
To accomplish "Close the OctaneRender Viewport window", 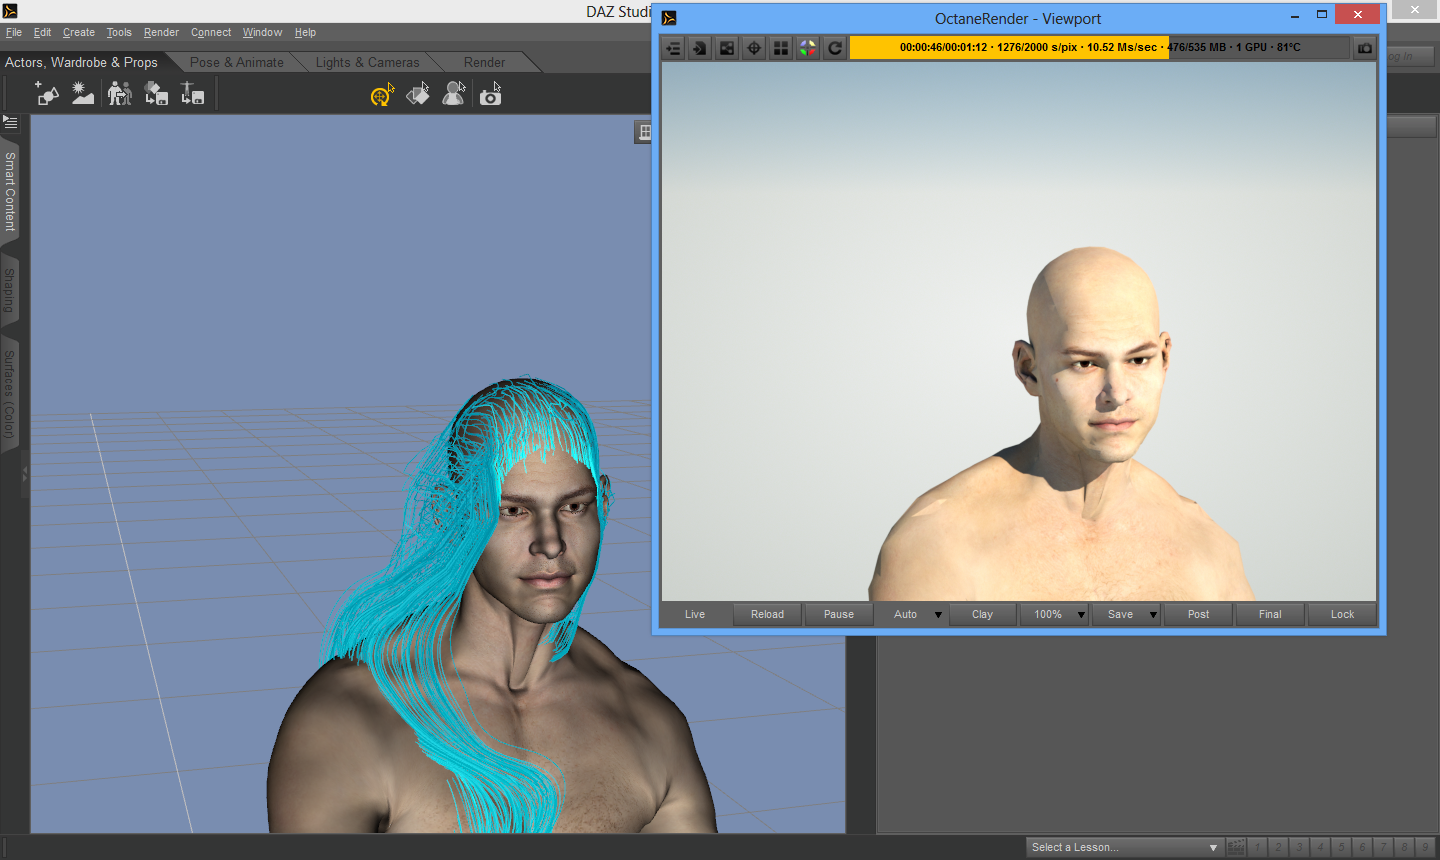I will pyautogui.click(x=1357, y=14).
